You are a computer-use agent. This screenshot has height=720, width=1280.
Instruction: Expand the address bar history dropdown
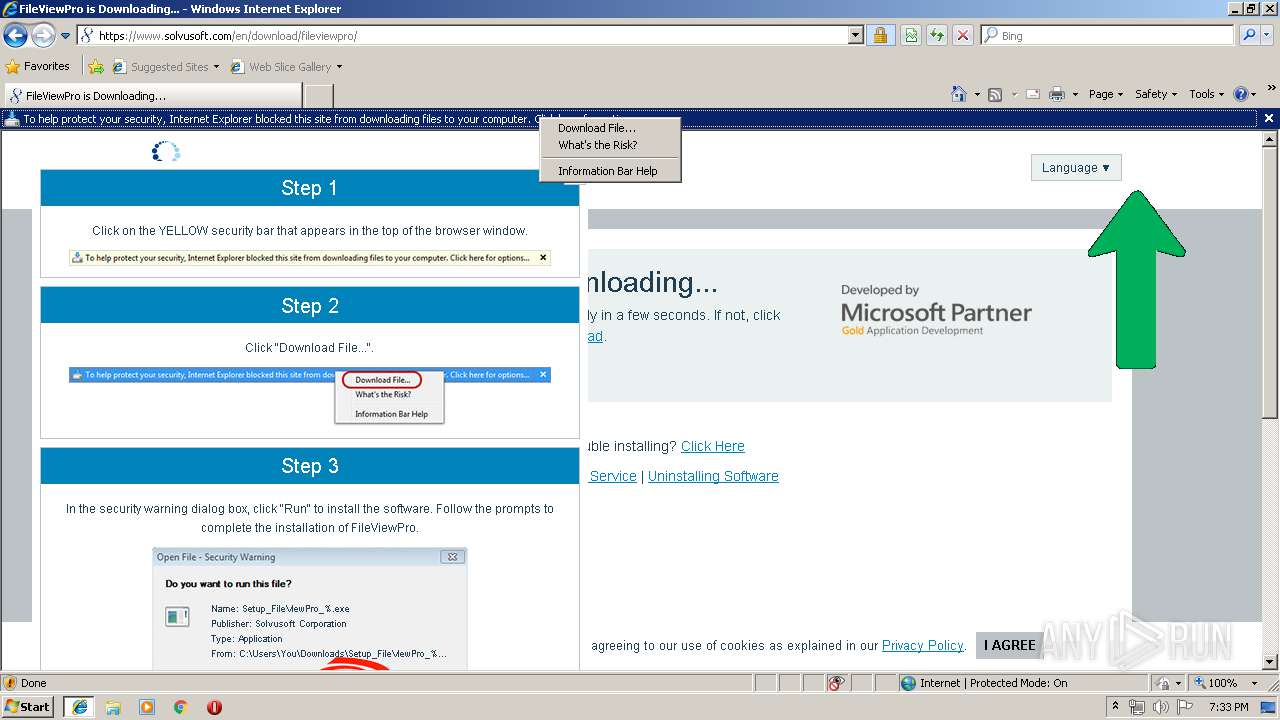(x=855, y=35)
